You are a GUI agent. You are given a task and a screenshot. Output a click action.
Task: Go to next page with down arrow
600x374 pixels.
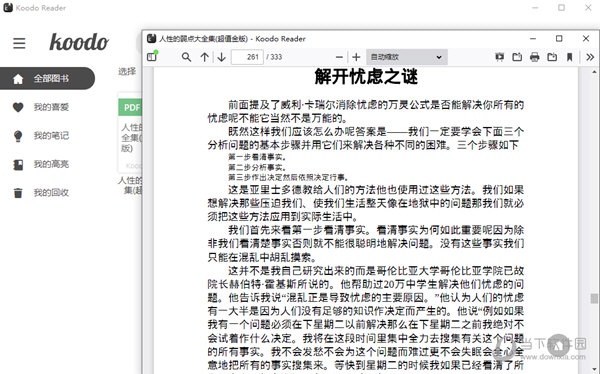click(222, 57)
